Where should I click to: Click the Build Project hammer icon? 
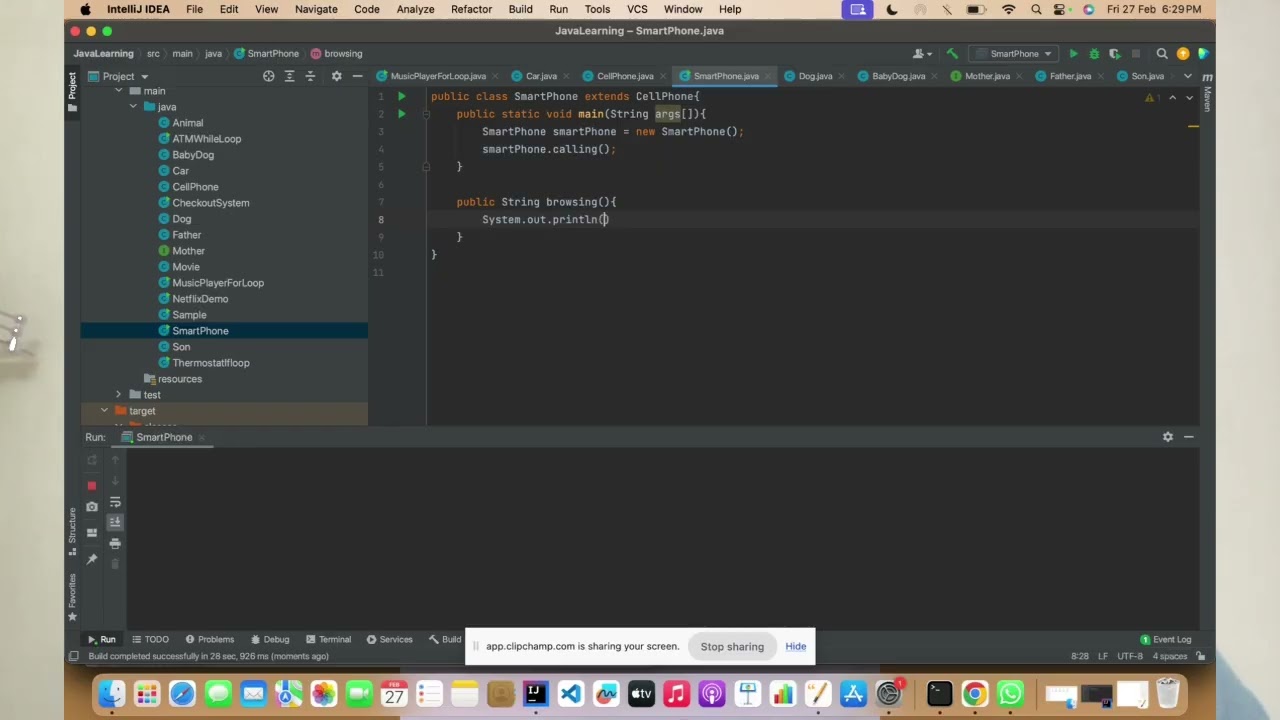[x=952, y=54]
